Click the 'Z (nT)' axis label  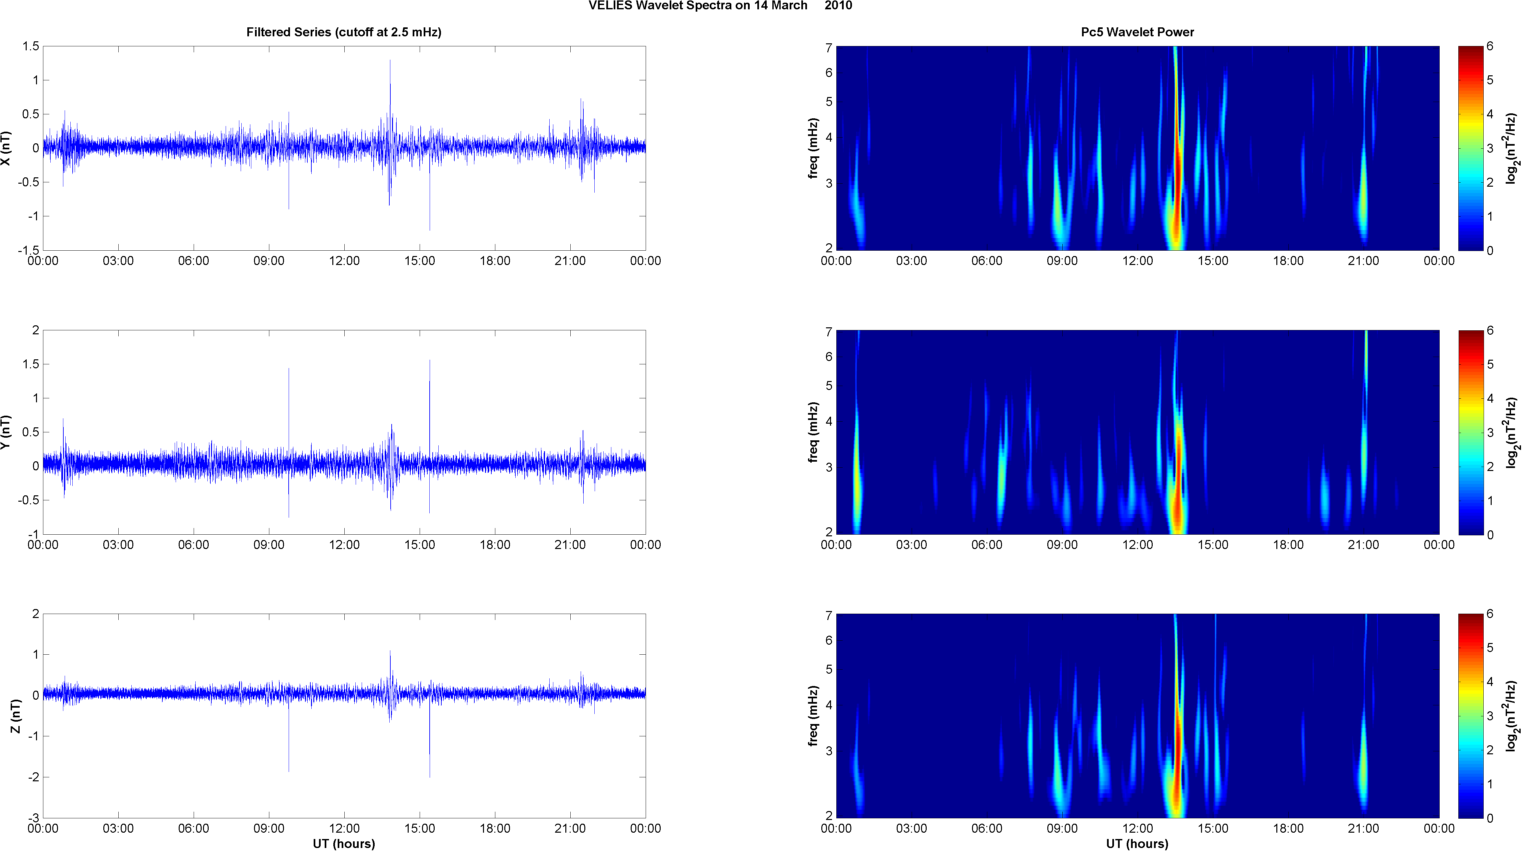point(15,716)
